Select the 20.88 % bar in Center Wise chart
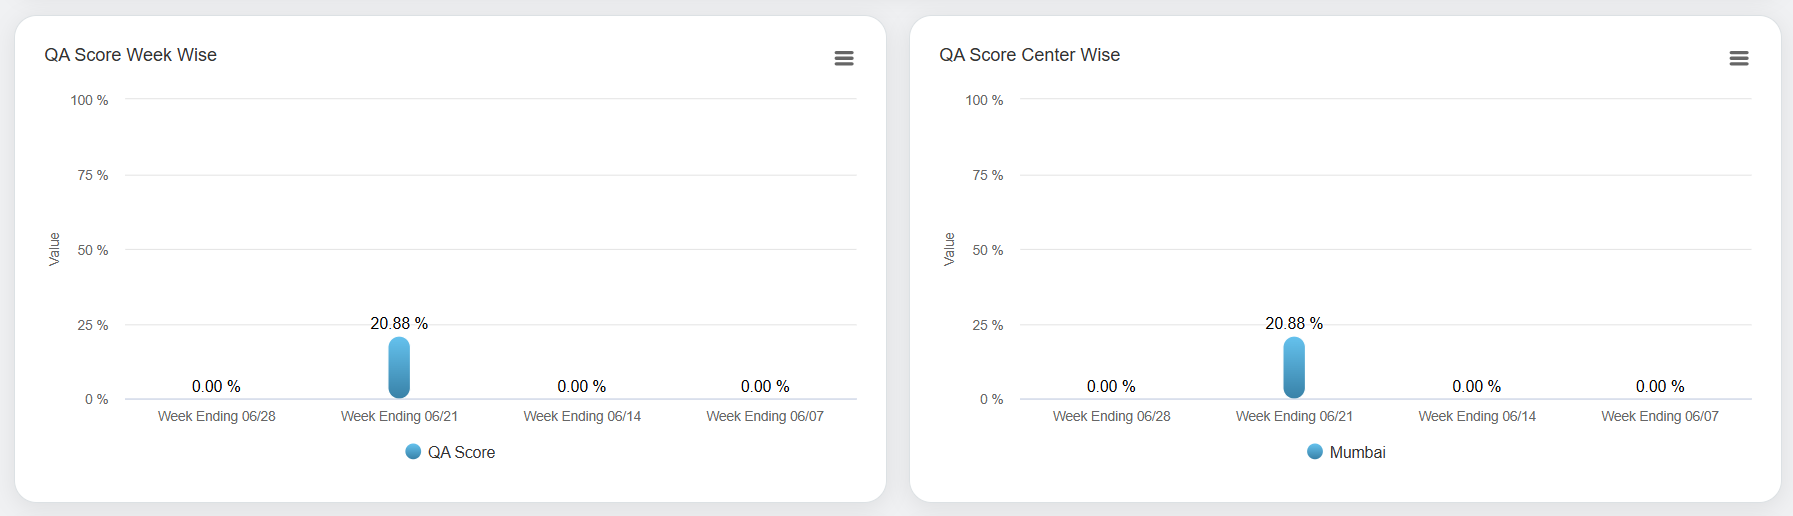Viewport: 1793px width, 516px height. [x=1294, y=368]
